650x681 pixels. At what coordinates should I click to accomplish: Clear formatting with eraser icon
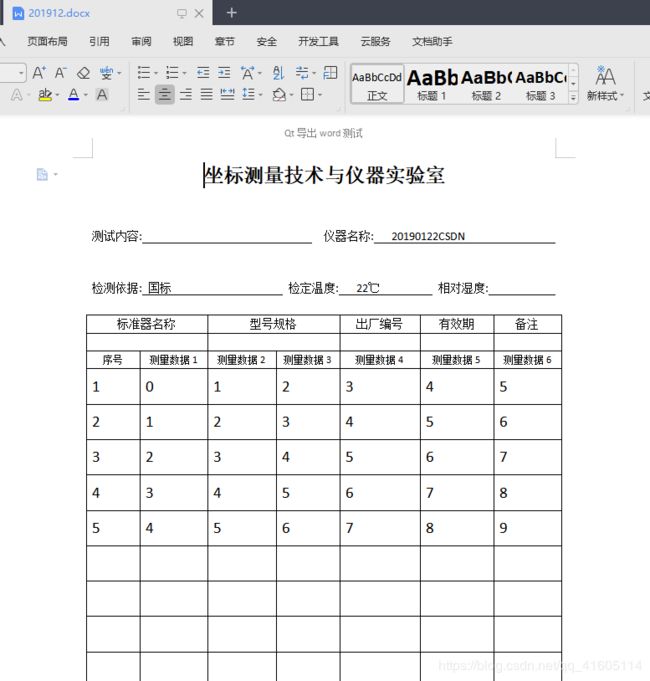click(x=83, y=73)
